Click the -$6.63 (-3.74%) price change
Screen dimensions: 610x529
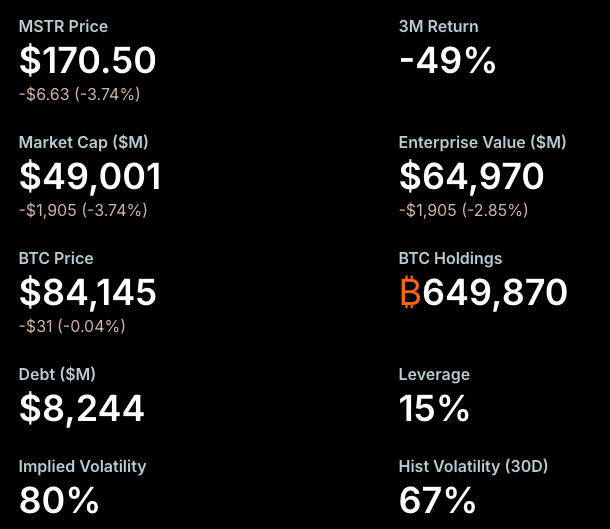[79, 94]
